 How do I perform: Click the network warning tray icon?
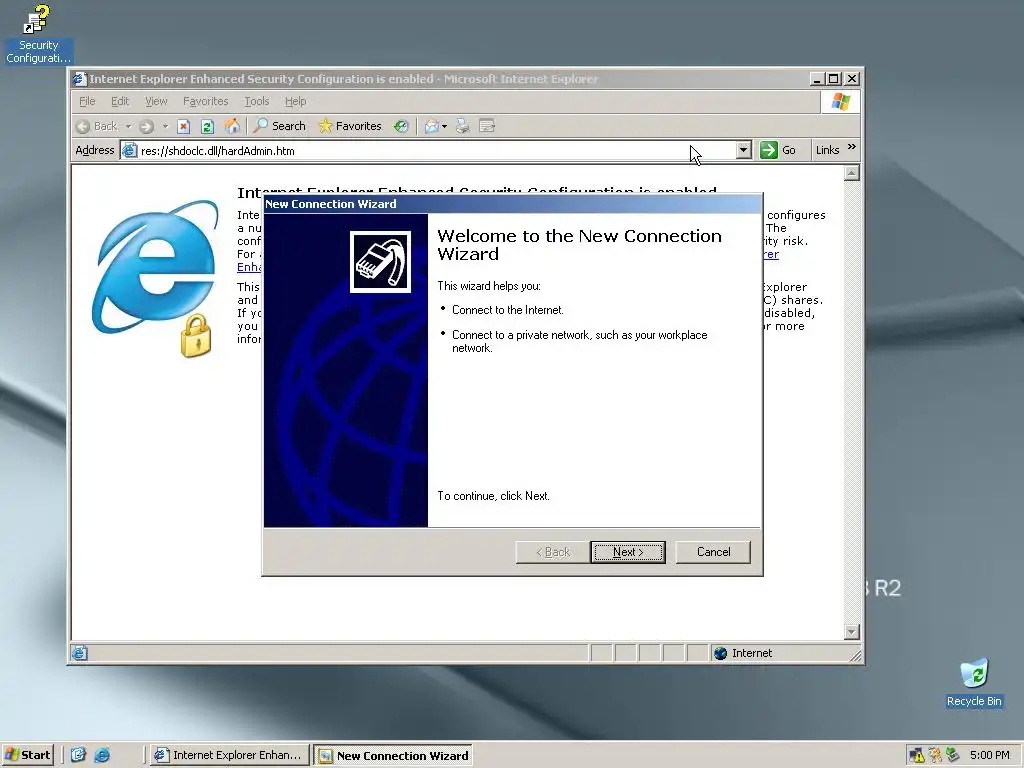pyautogui.click(x=917, y=756)
